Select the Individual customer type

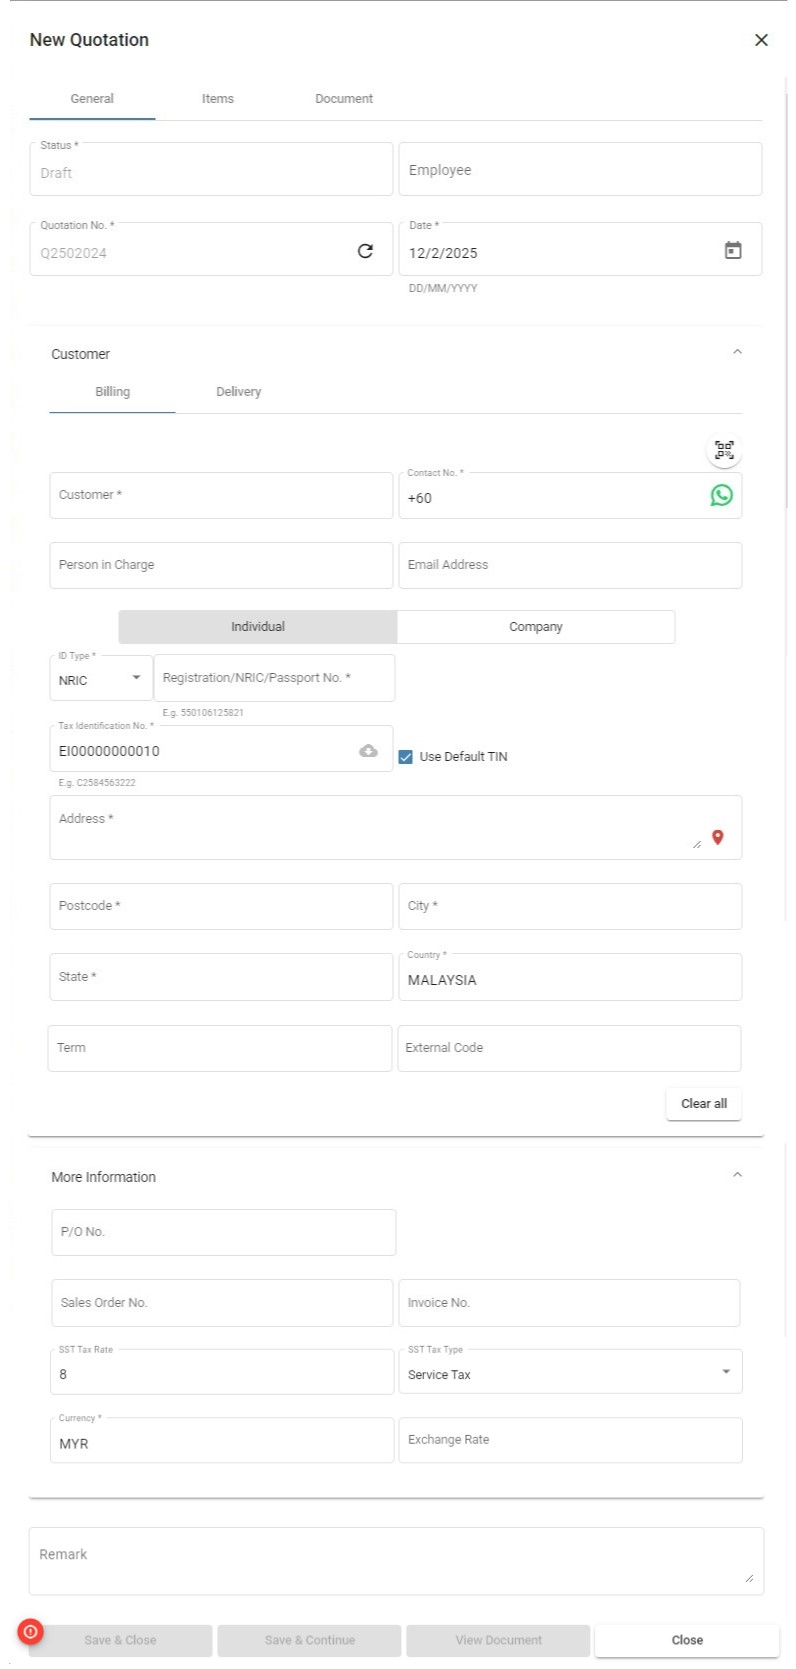[258, 627]
